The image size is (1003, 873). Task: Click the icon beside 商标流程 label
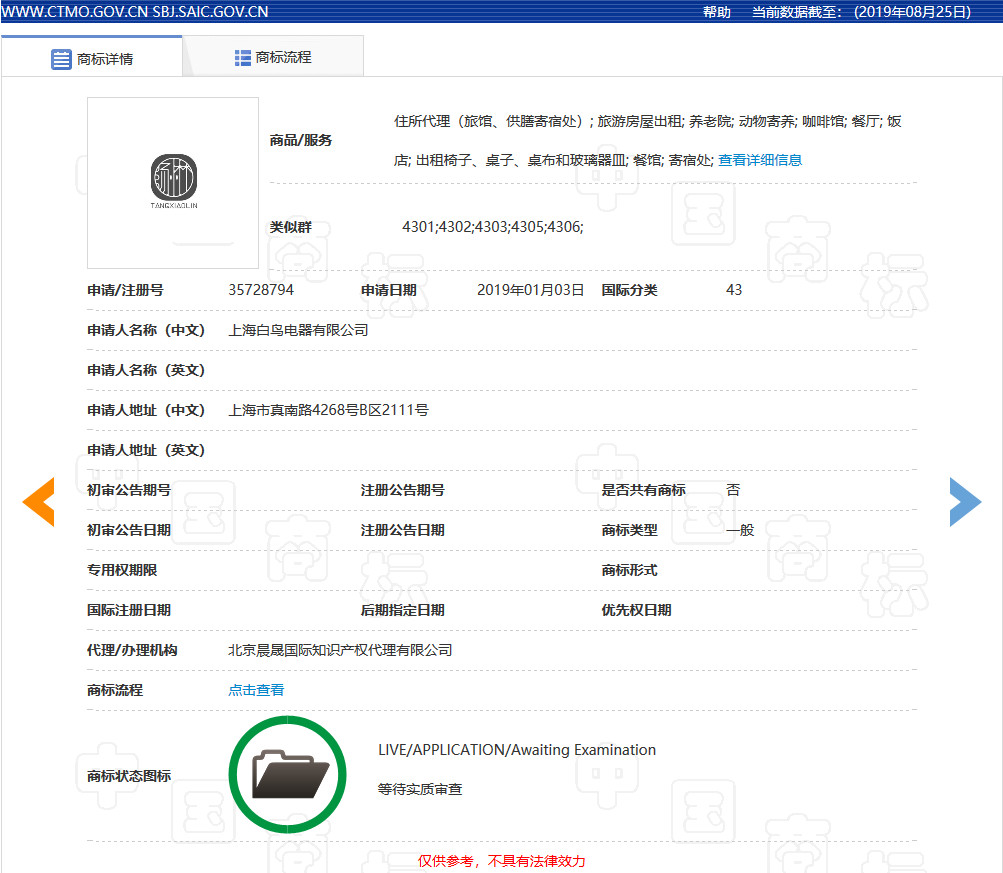point(240,57)
